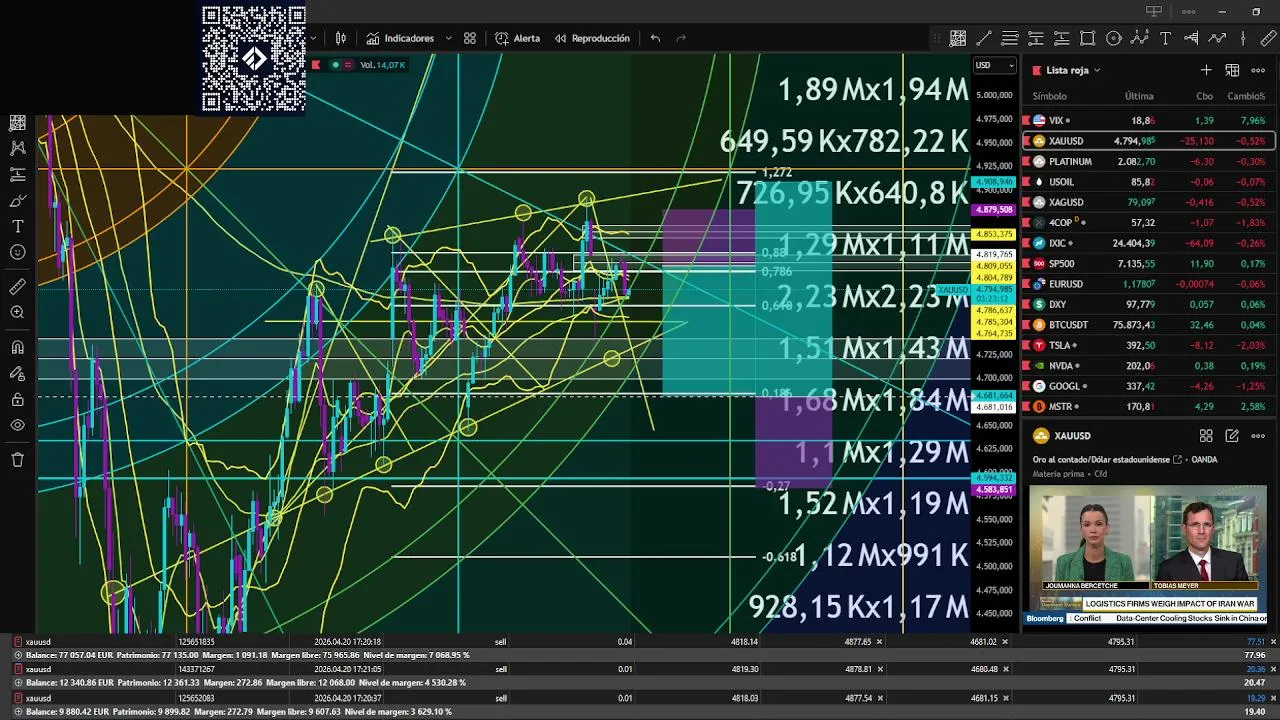Toggle magnet mode in left sidebar

pyautogui.click(x=17, y=348)
